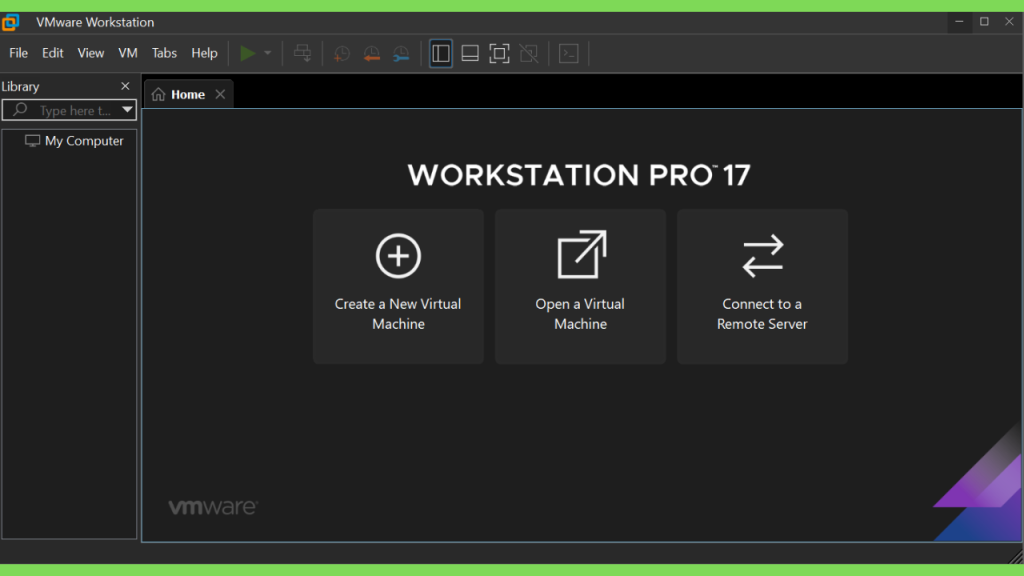This screenshot has height=576, width=1024.
Task: Open the Tabs menu
Action: 164,53
